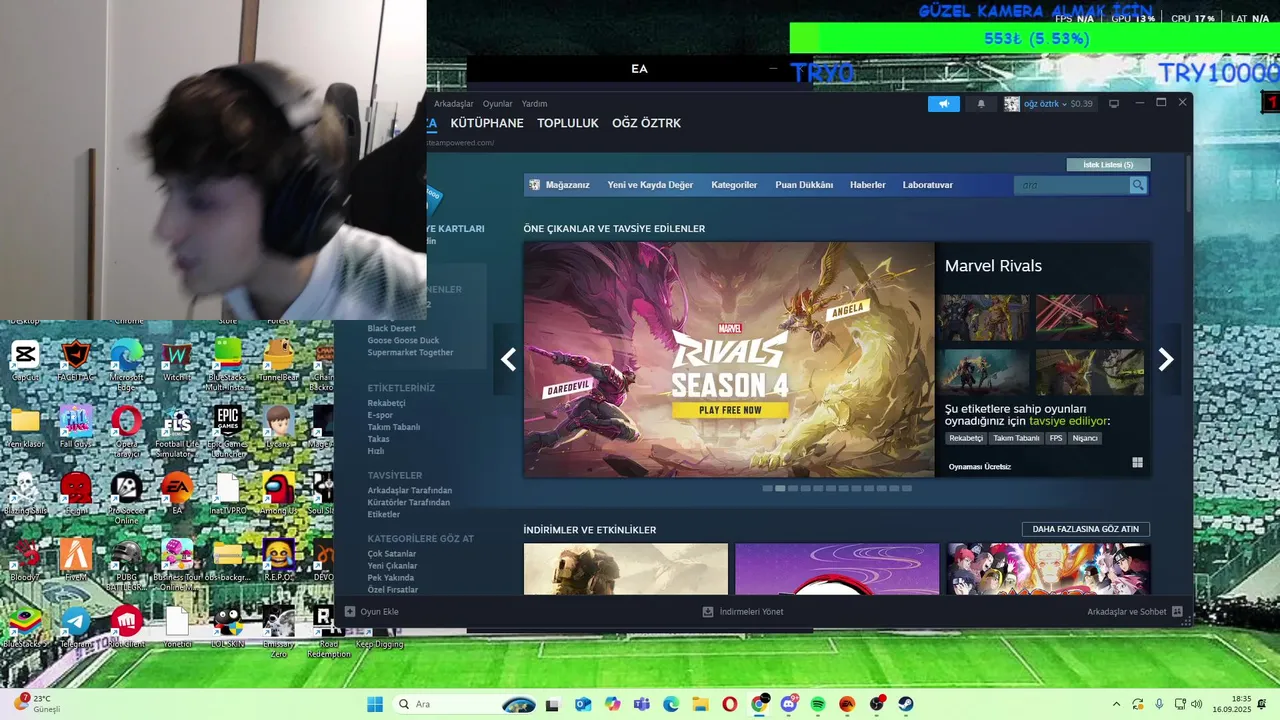Viewport: 1280px width, 720px height.
Task: Click the store search magnifier icon
Action: tap(1137, 185)
